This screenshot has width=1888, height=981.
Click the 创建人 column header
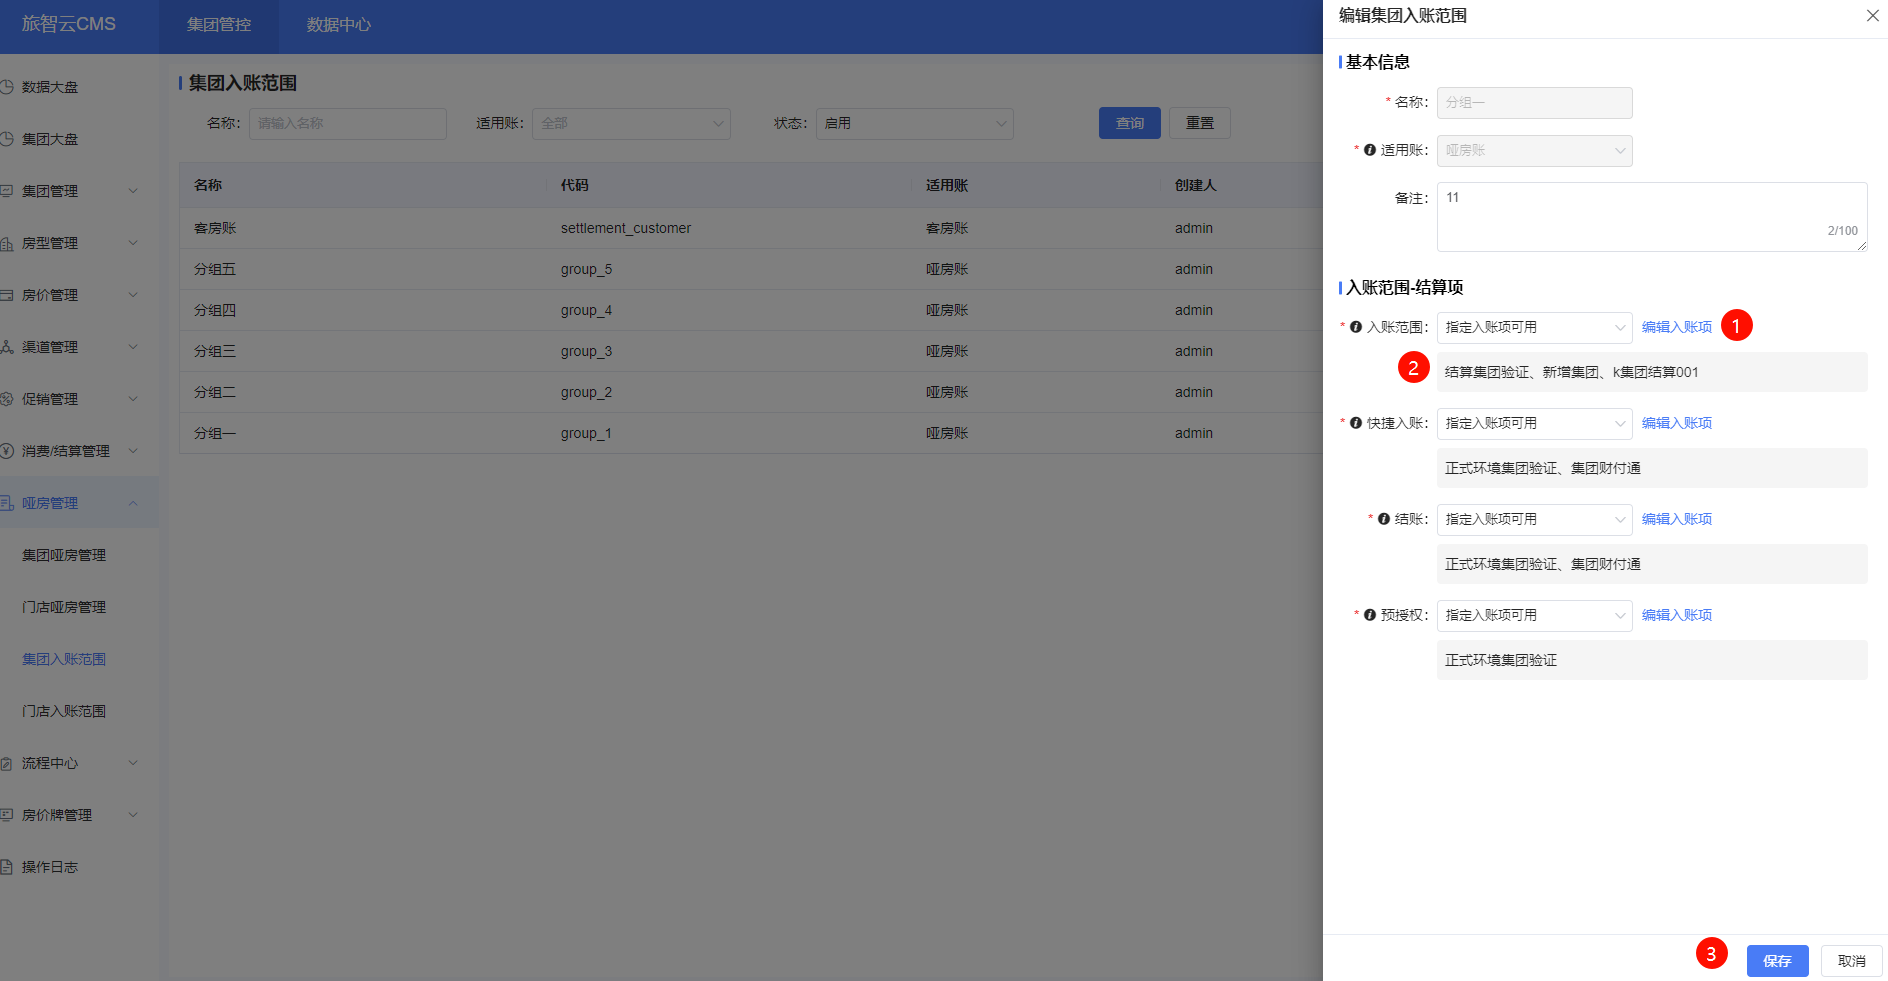click(1196, 185)
